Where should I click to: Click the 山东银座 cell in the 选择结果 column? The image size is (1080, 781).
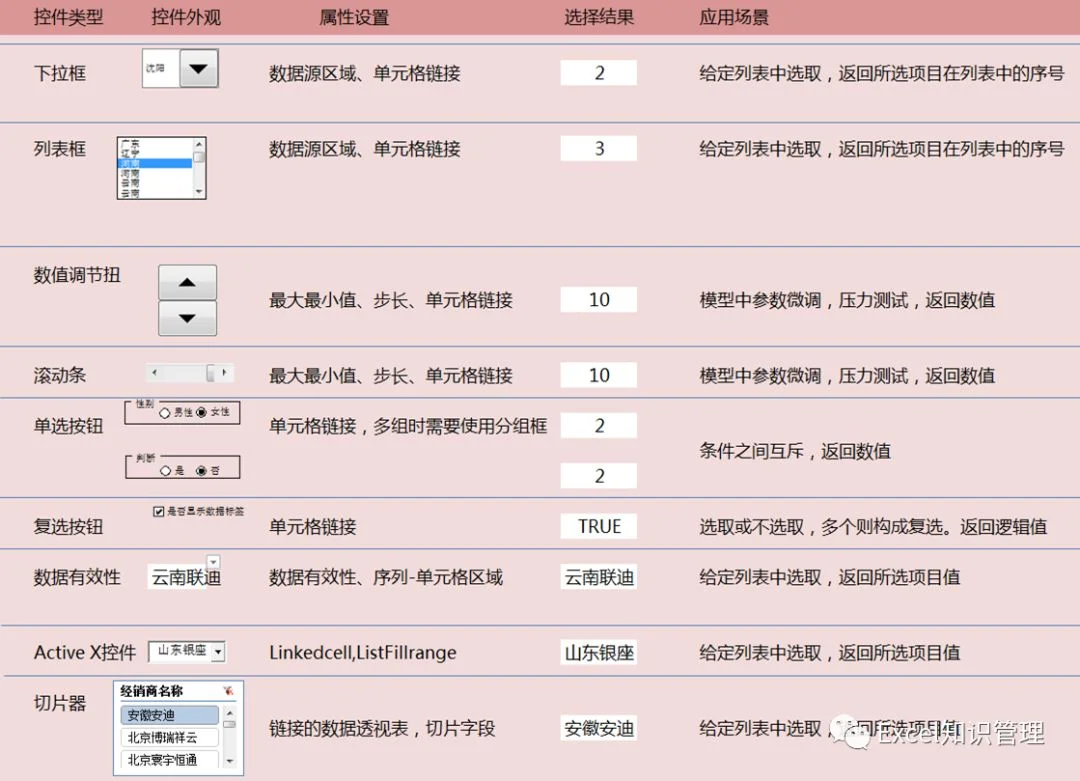[599, 652]
